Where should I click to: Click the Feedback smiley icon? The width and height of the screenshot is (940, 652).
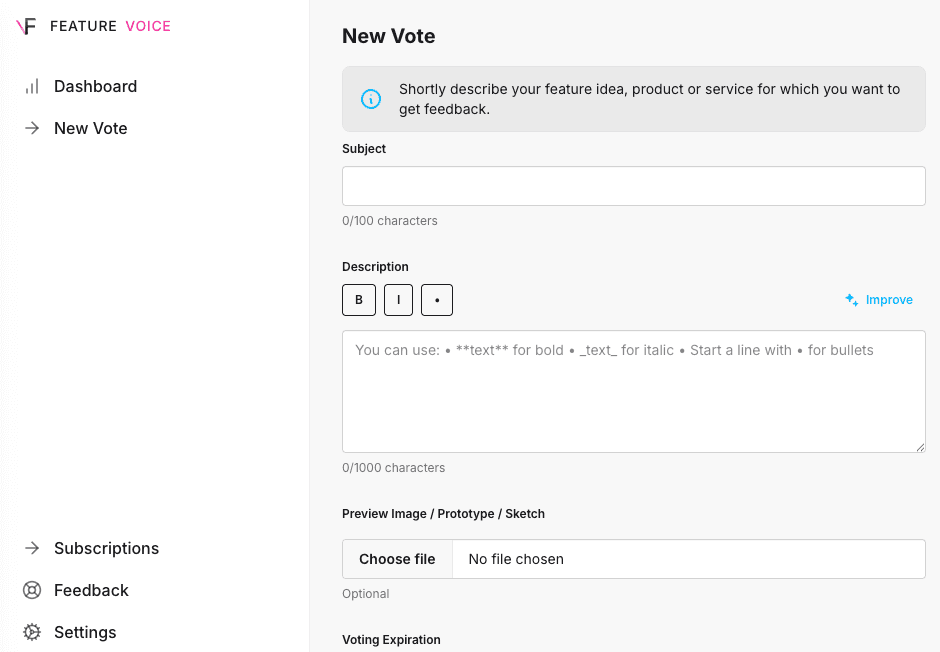32,590
